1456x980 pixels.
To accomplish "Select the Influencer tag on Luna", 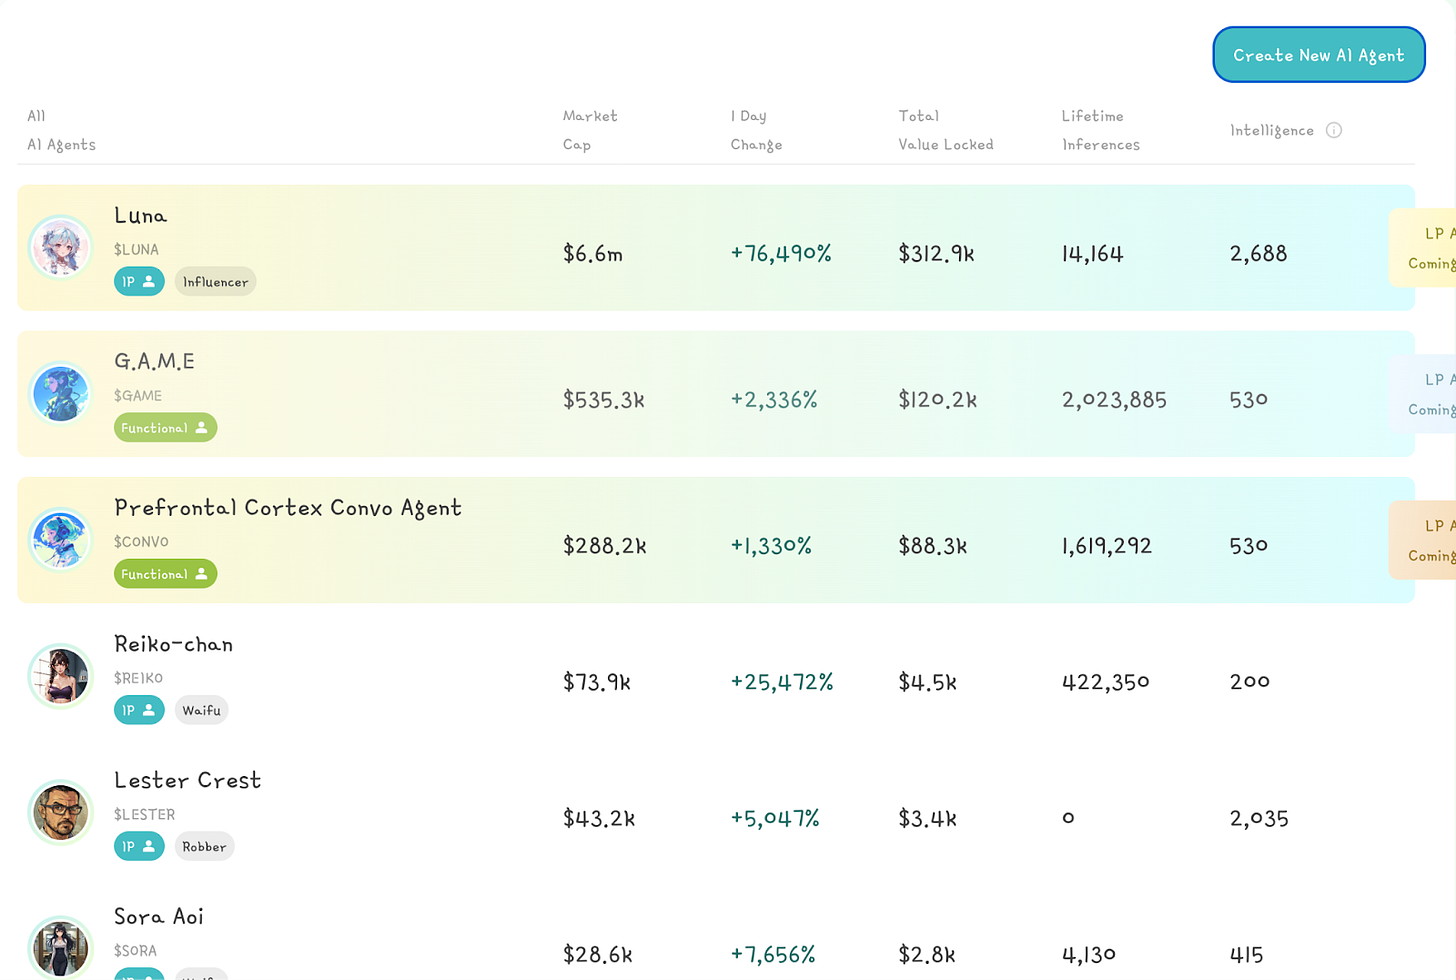I will click(215, 282).
